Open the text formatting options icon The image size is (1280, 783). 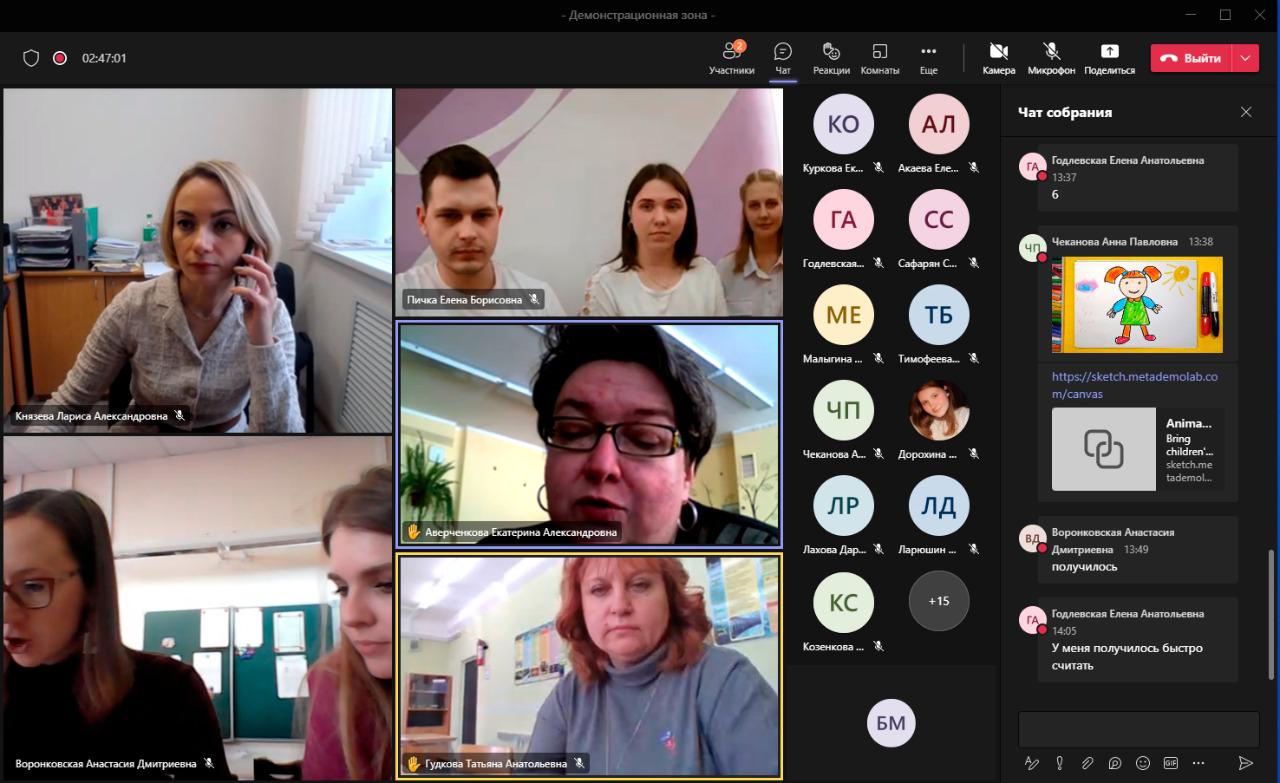tap(1032, 763)
